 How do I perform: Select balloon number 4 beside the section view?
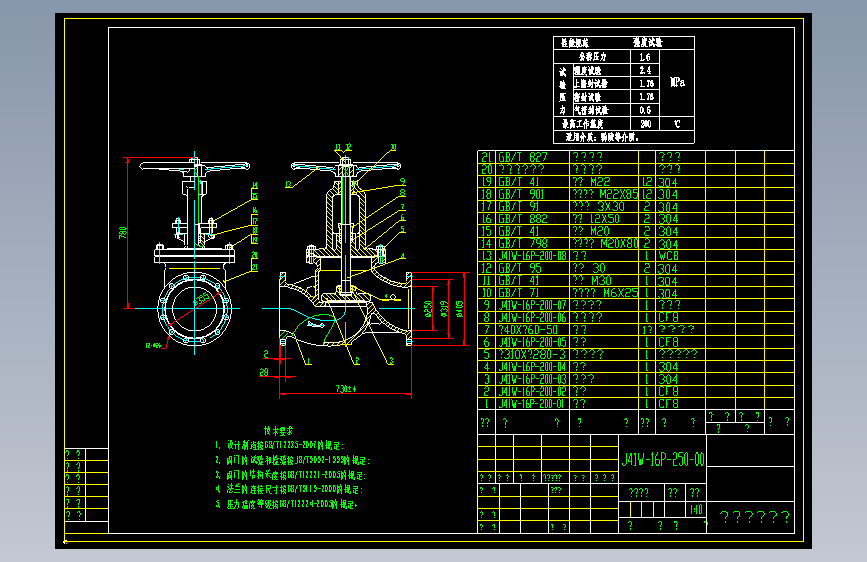(403, 256)
